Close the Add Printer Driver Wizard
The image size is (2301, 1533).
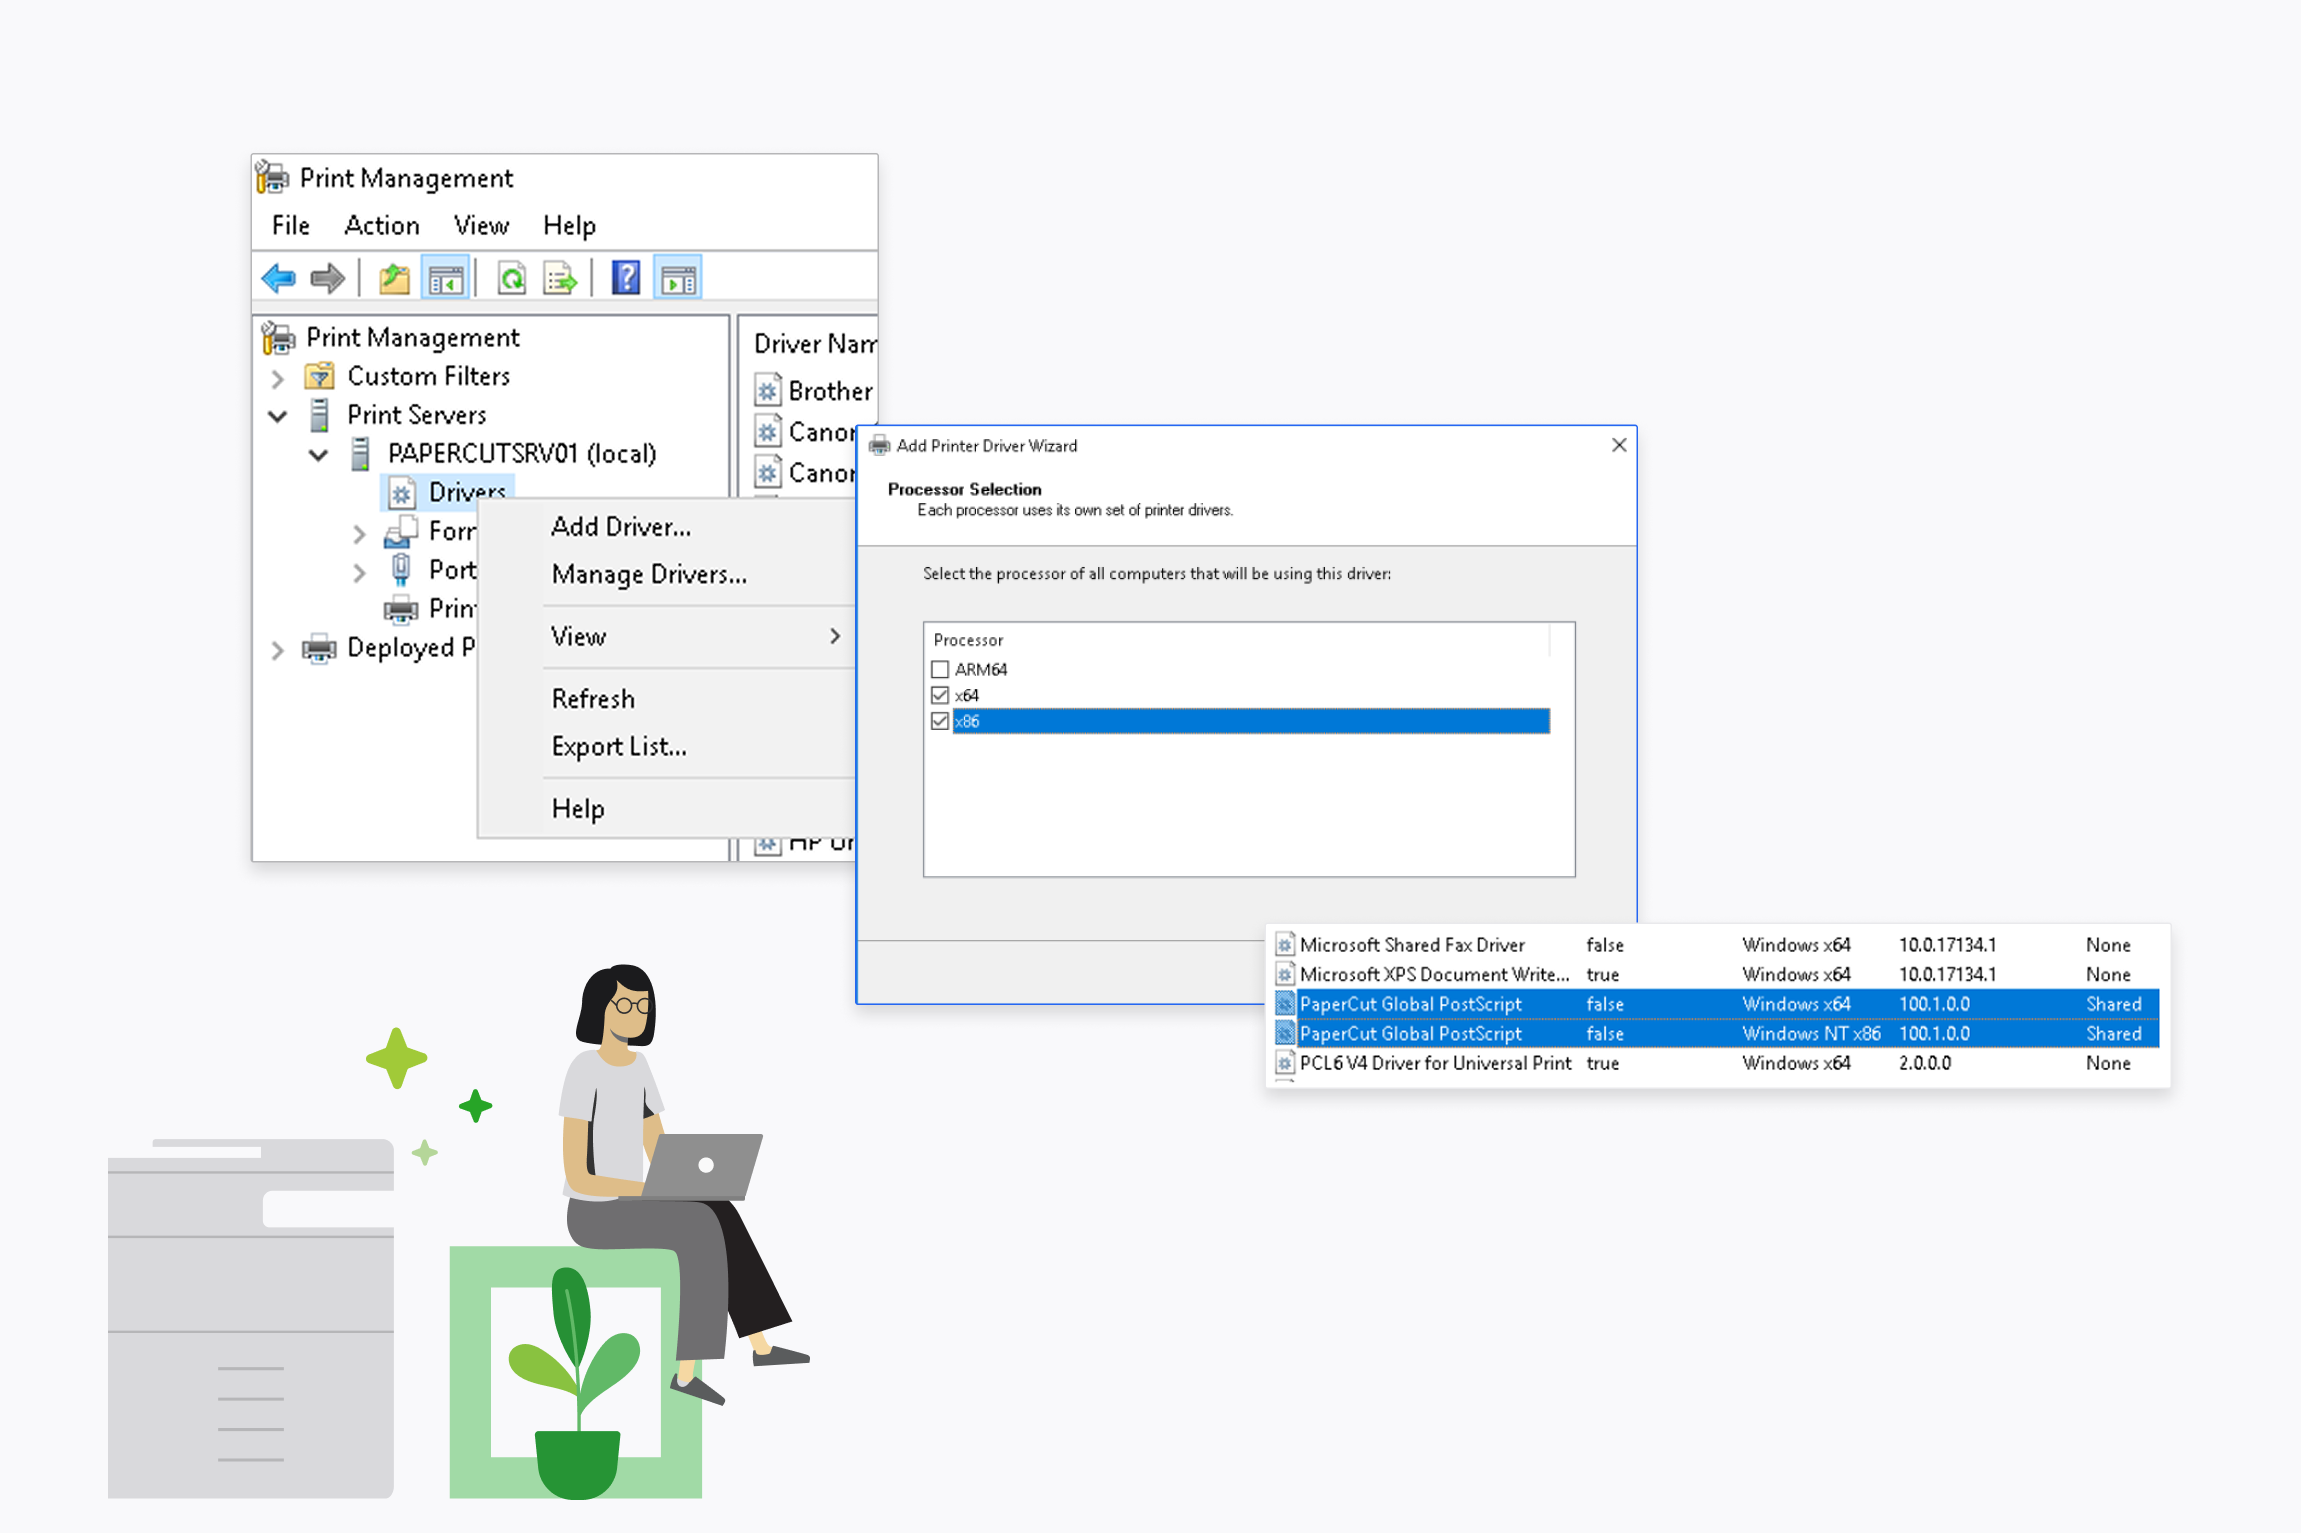tap(1619, 445)
